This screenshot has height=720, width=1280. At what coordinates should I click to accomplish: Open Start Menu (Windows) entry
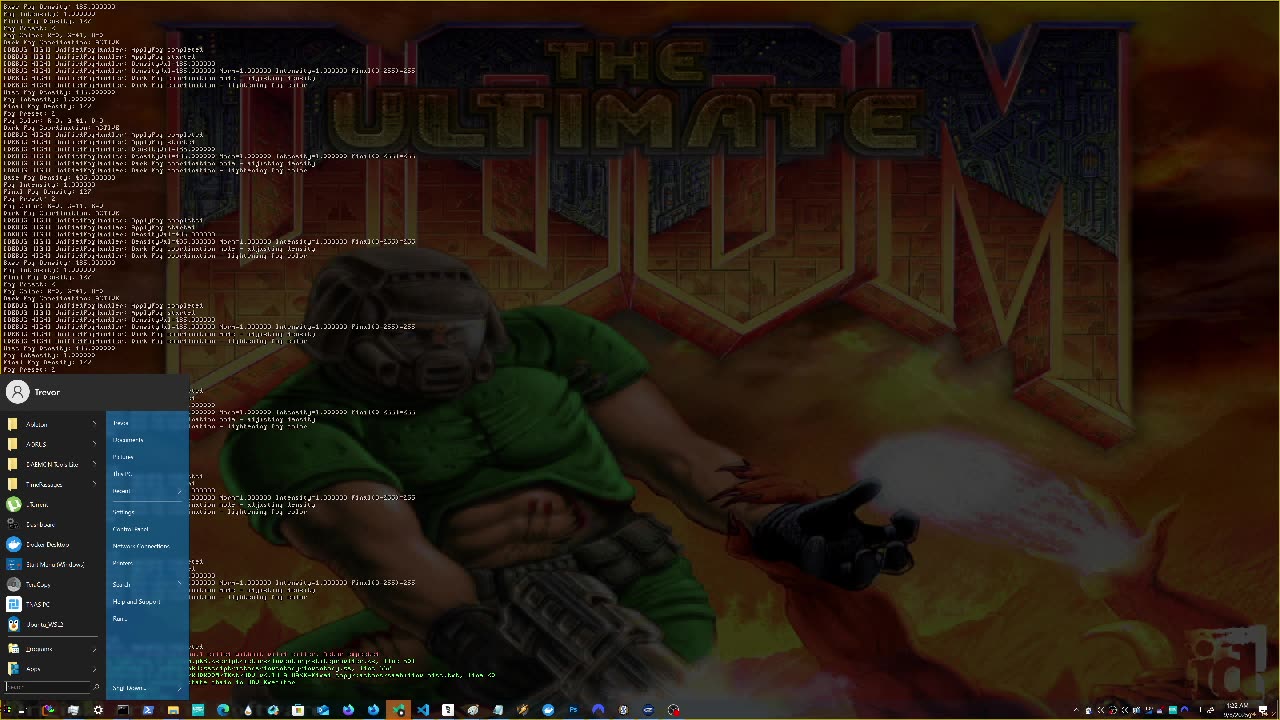point(52,564)
